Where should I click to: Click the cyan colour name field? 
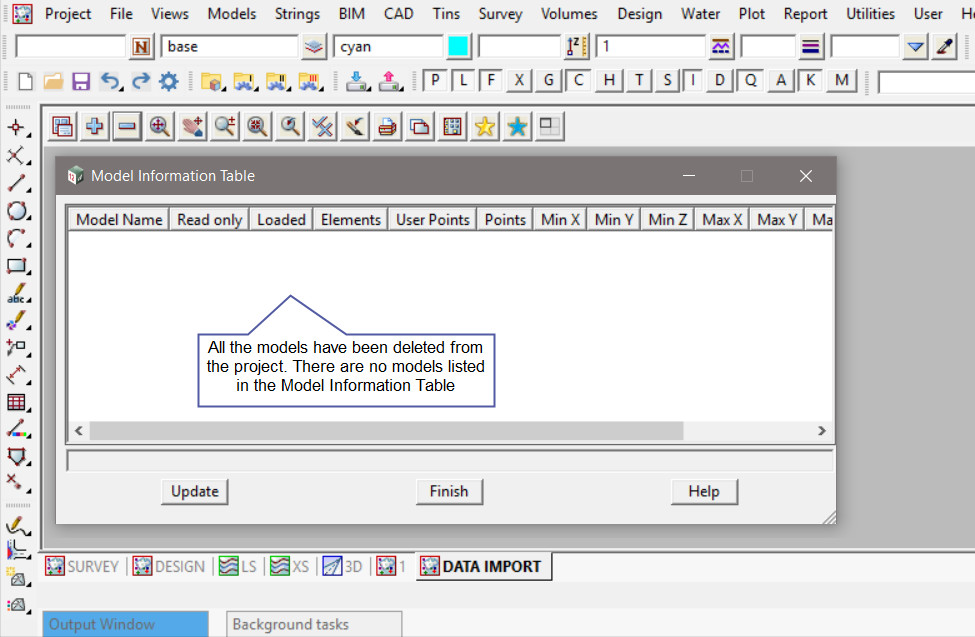tap(389, 47)
